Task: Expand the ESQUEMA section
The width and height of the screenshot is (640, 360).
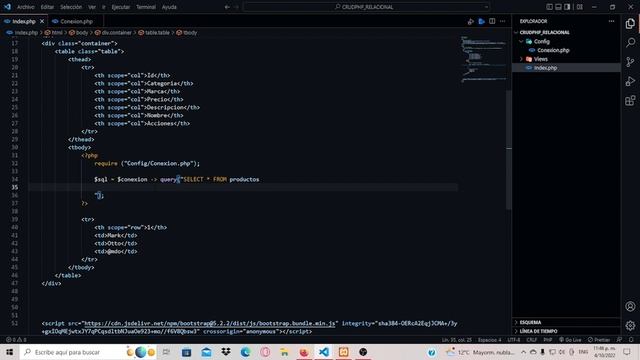Action: point(566,322)
